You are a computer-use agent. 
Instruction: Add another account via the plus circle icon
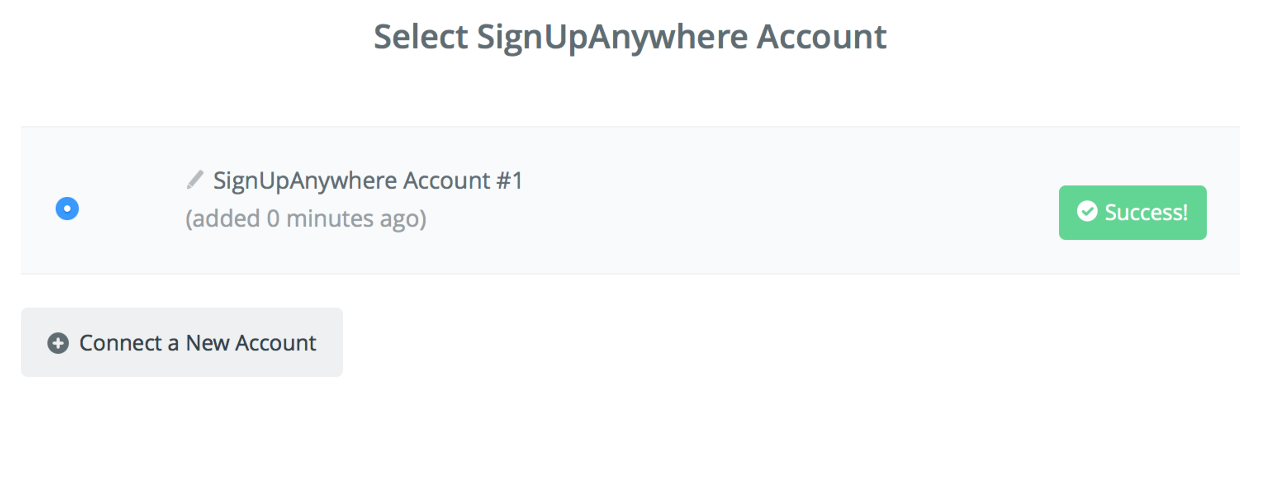point(58,343)
